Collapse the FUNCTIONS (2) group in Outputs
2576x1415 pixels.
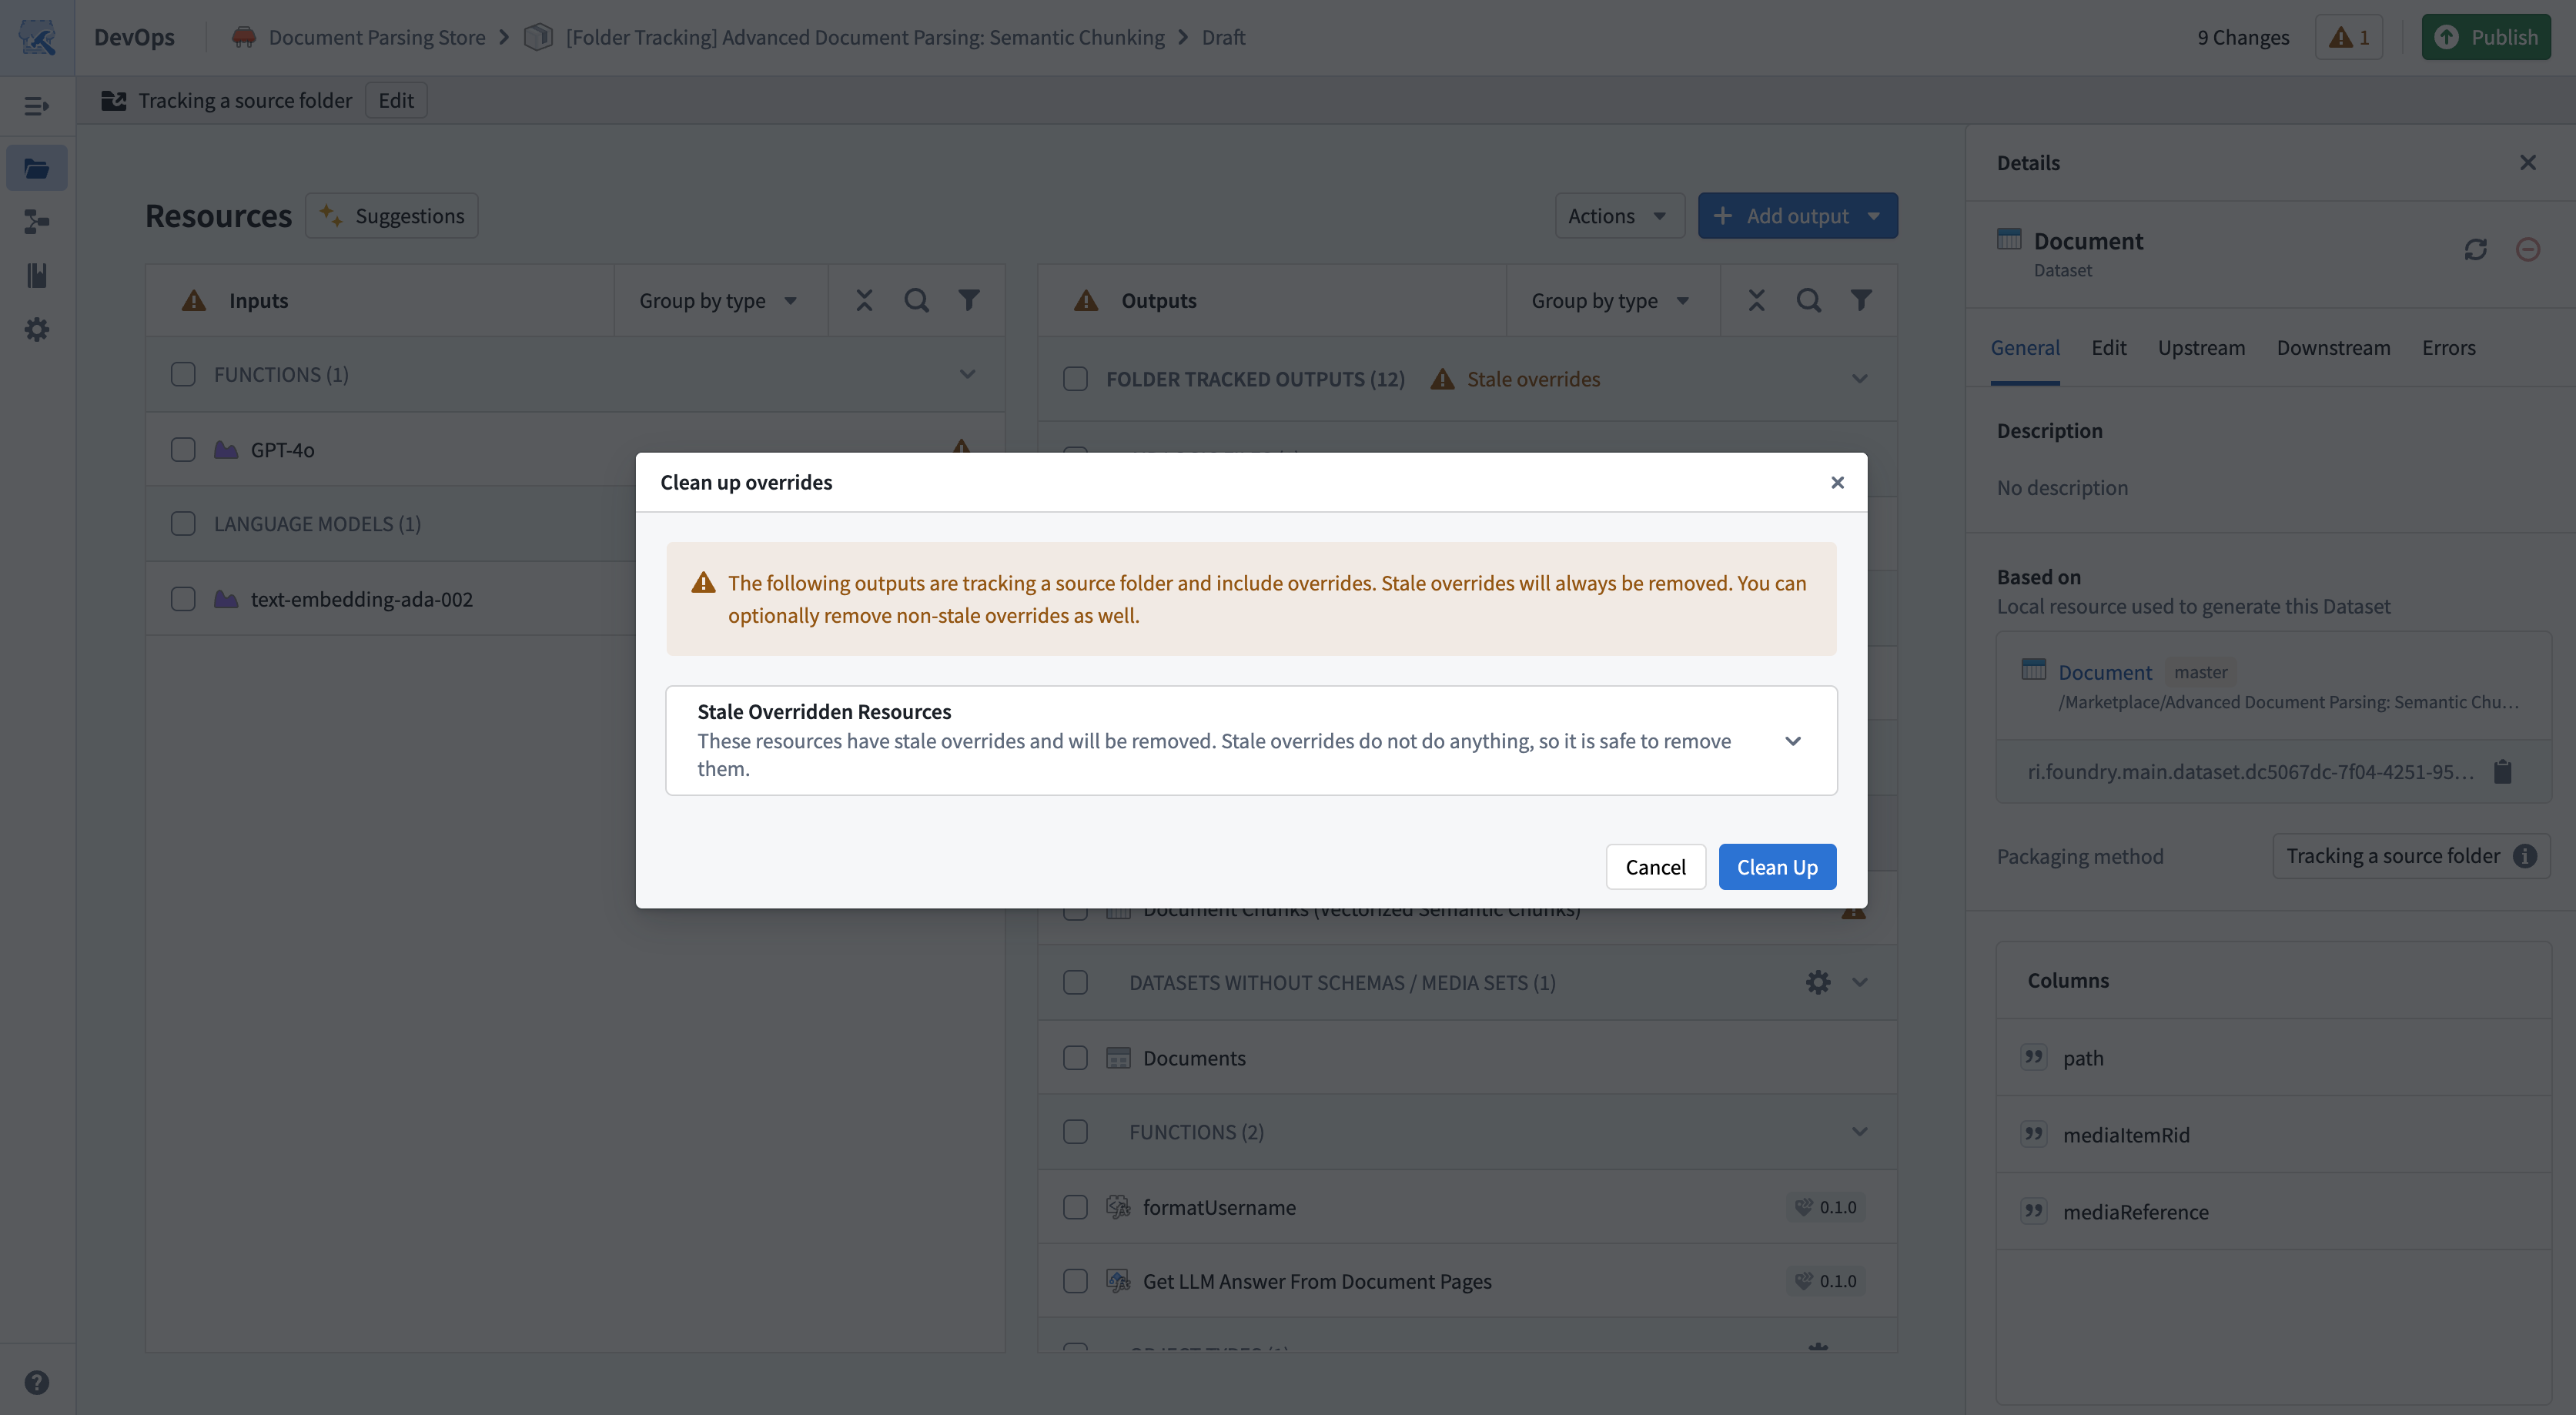pos(1859,1131)
